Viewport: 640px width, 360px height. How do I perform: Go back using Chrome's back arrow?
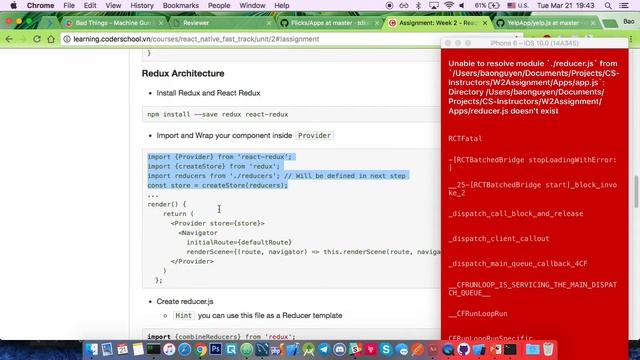coord(9,39)
